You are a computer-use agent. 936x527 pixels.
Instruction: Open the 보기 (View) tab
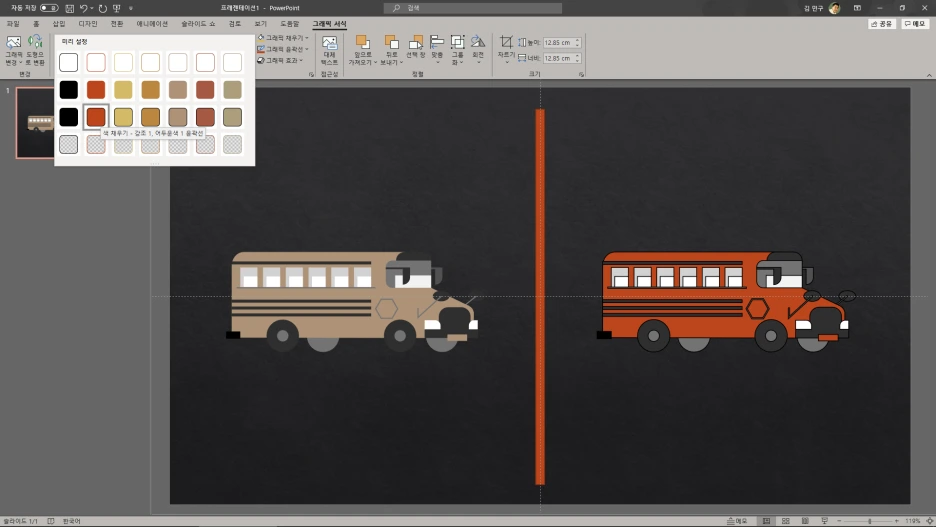(x=261, y=24)
